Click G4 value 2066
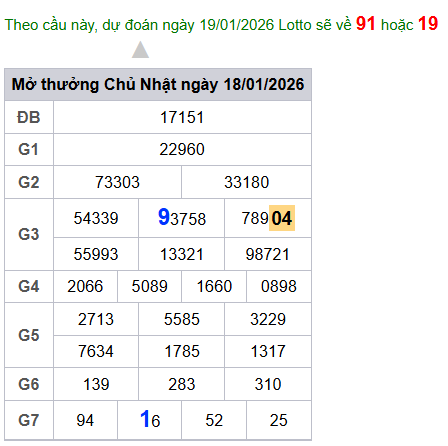 85,286
